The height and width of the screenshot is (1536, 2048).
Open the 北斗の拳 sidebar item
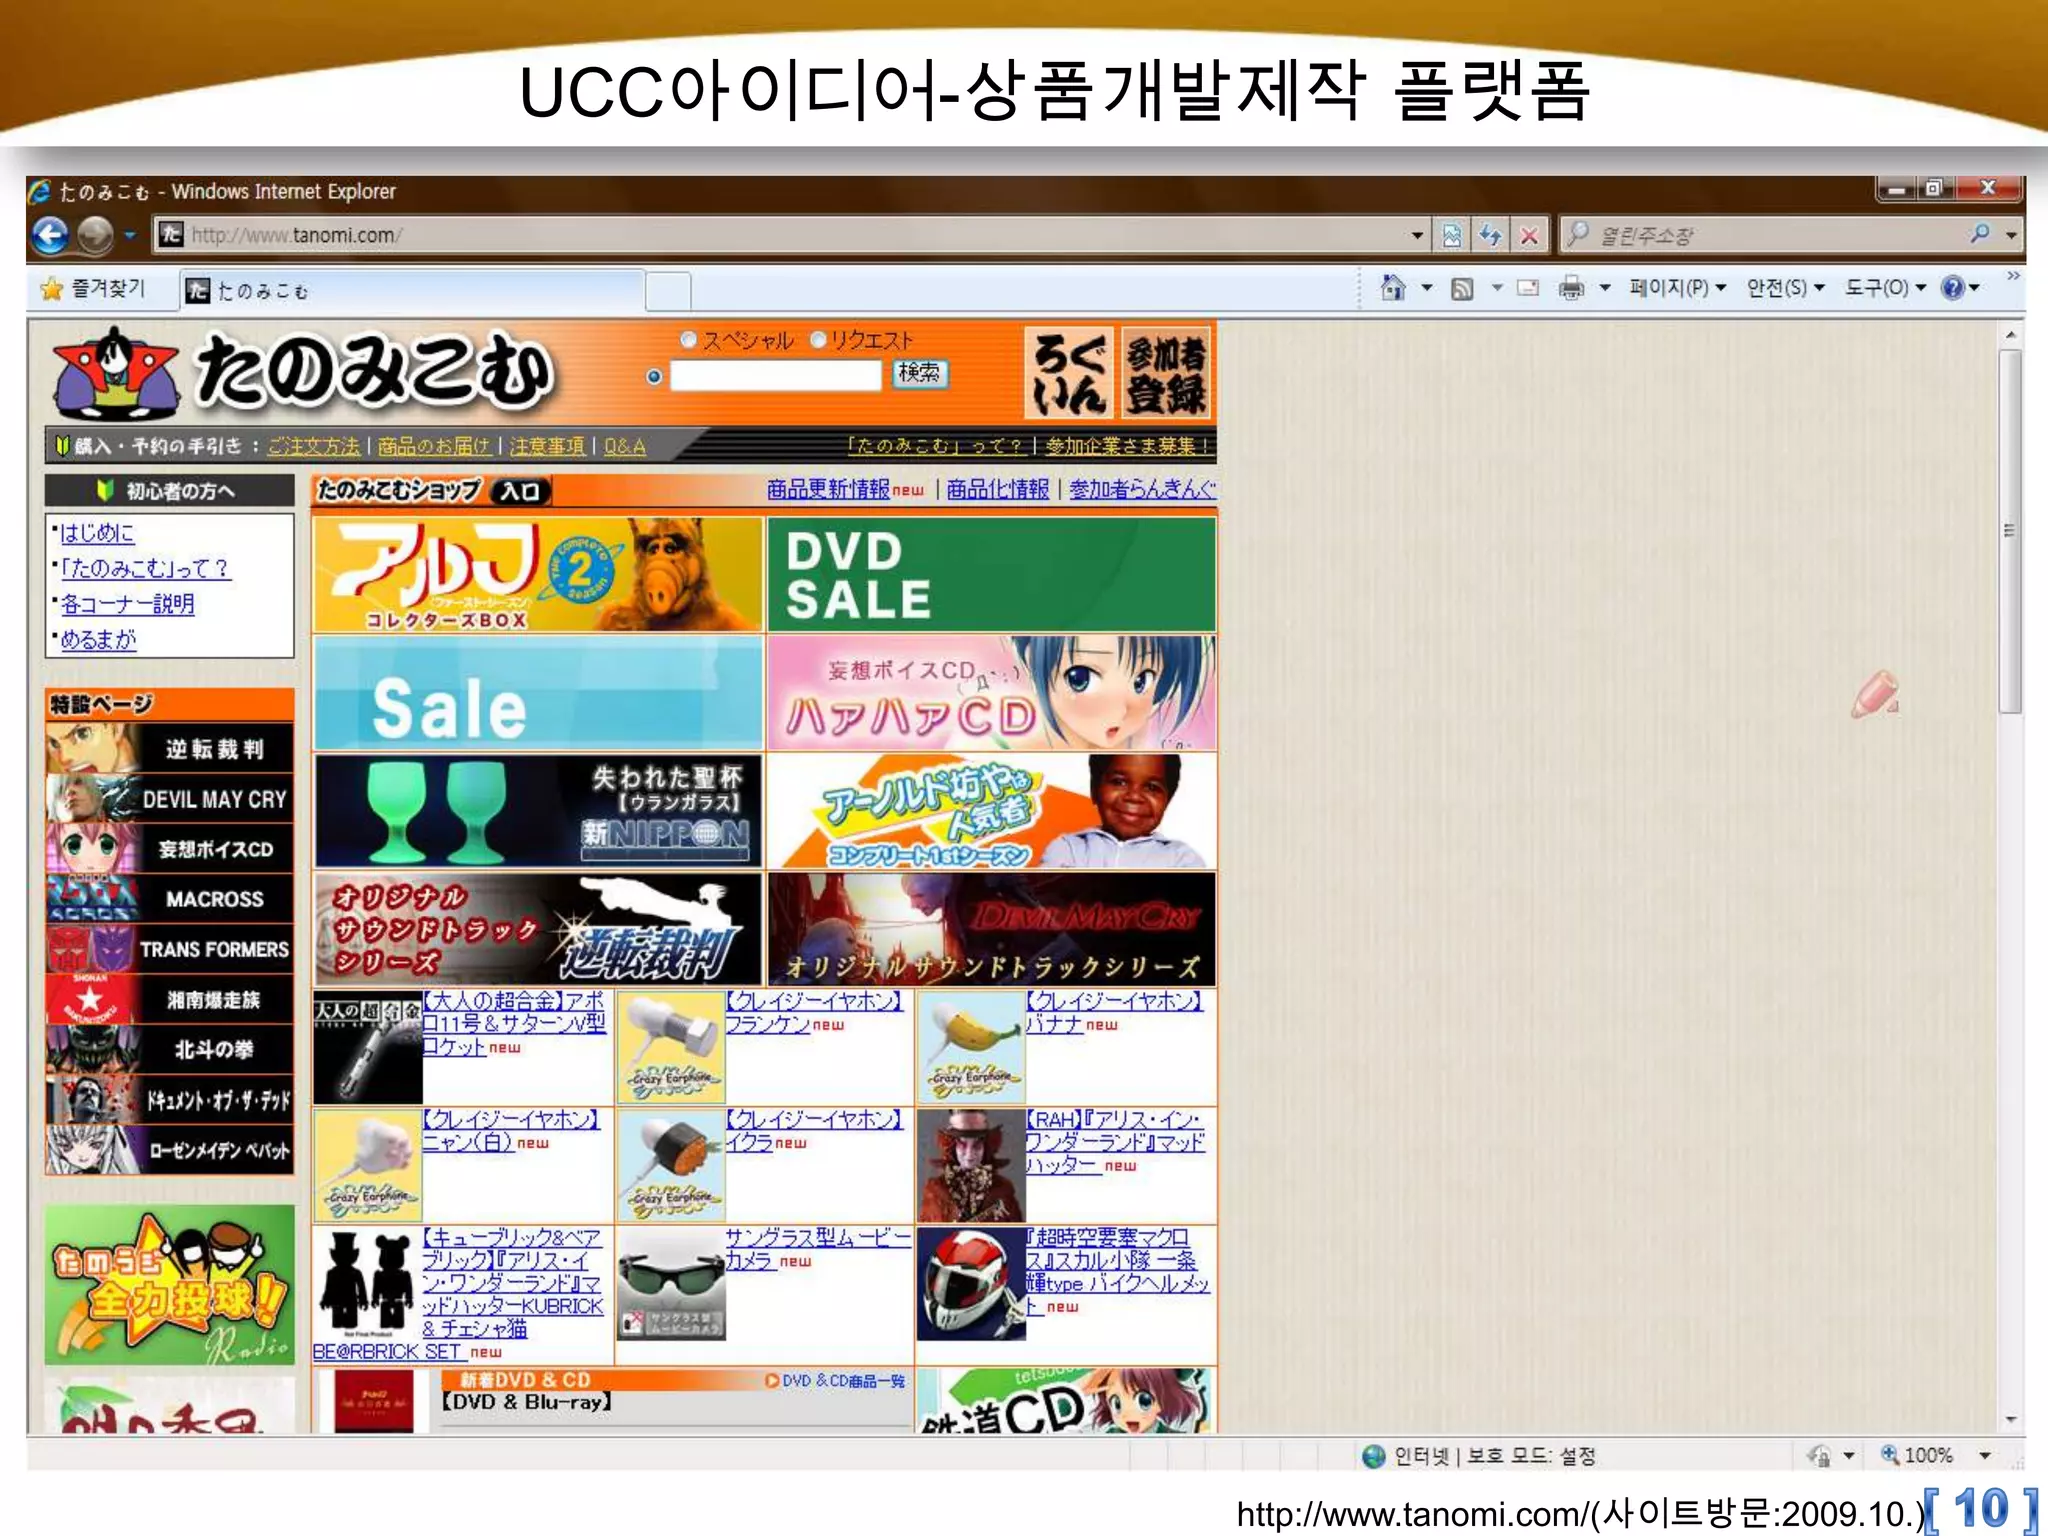coord(170,1049)
